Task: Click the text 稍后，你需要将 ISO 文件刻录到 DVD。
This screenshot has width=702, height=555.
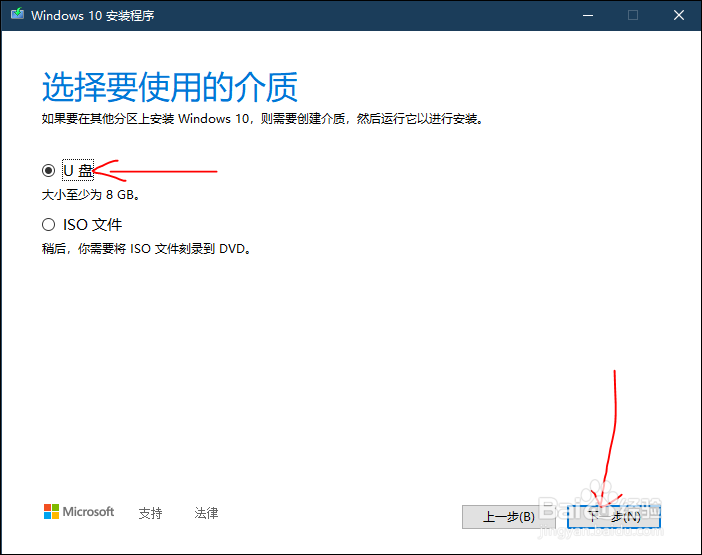Action: [147, 248]
